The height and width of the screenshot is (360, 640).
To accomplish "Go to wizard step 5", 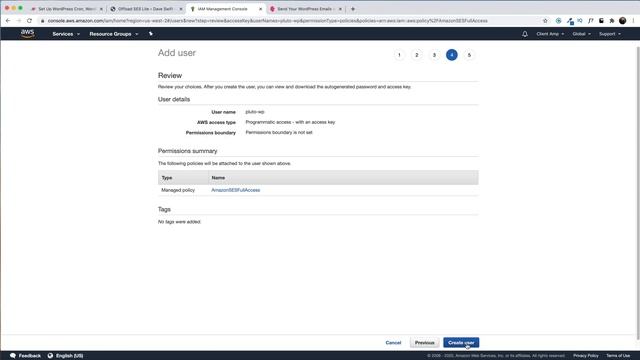I will coord(469,55).
